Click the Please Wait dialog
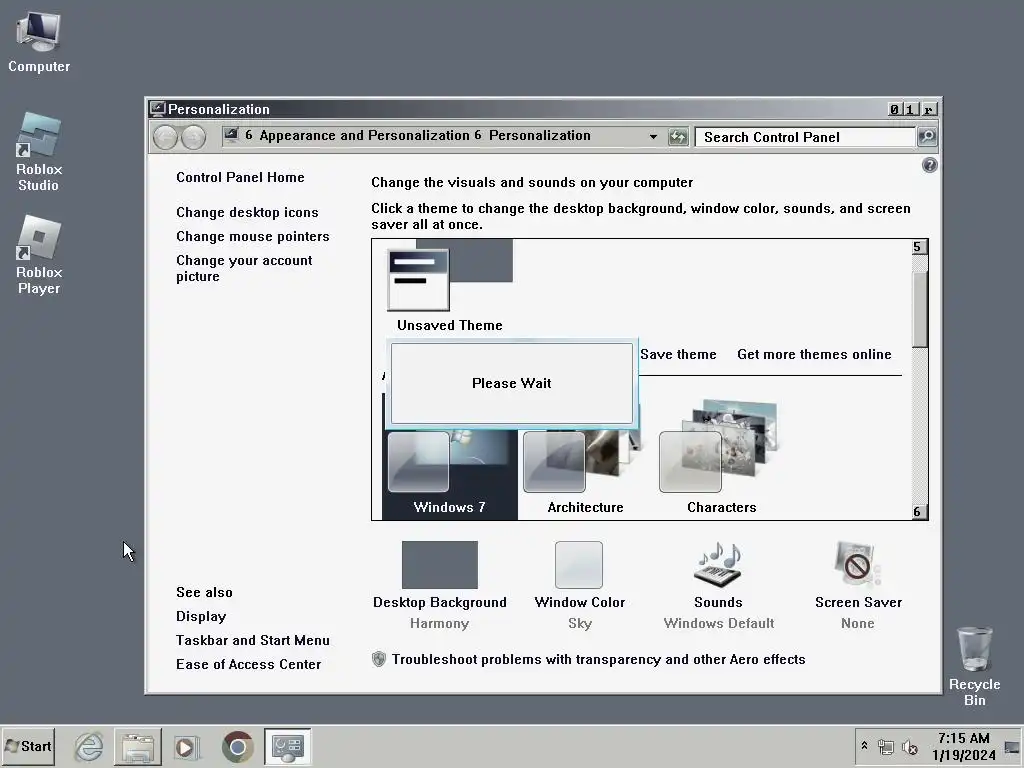 511,383
